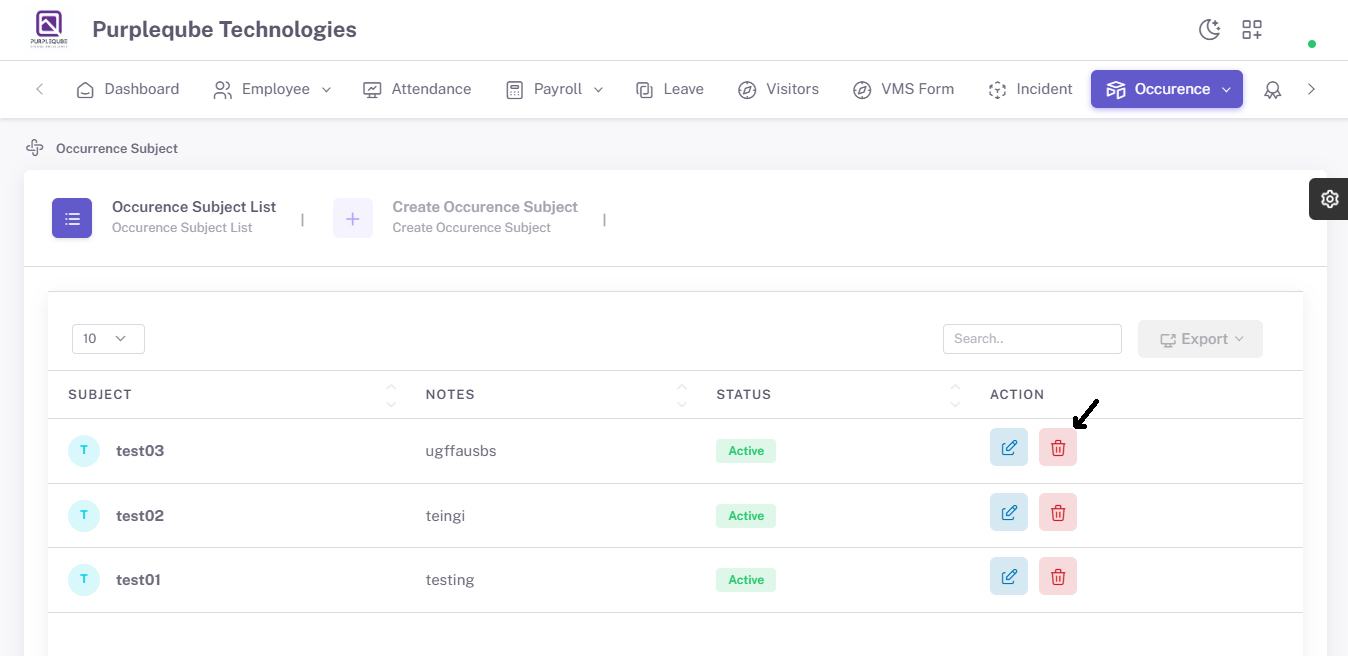Open the apps grid shortcut icon
Screen dimensions: 1348x656
click(x=1252, y=30)
